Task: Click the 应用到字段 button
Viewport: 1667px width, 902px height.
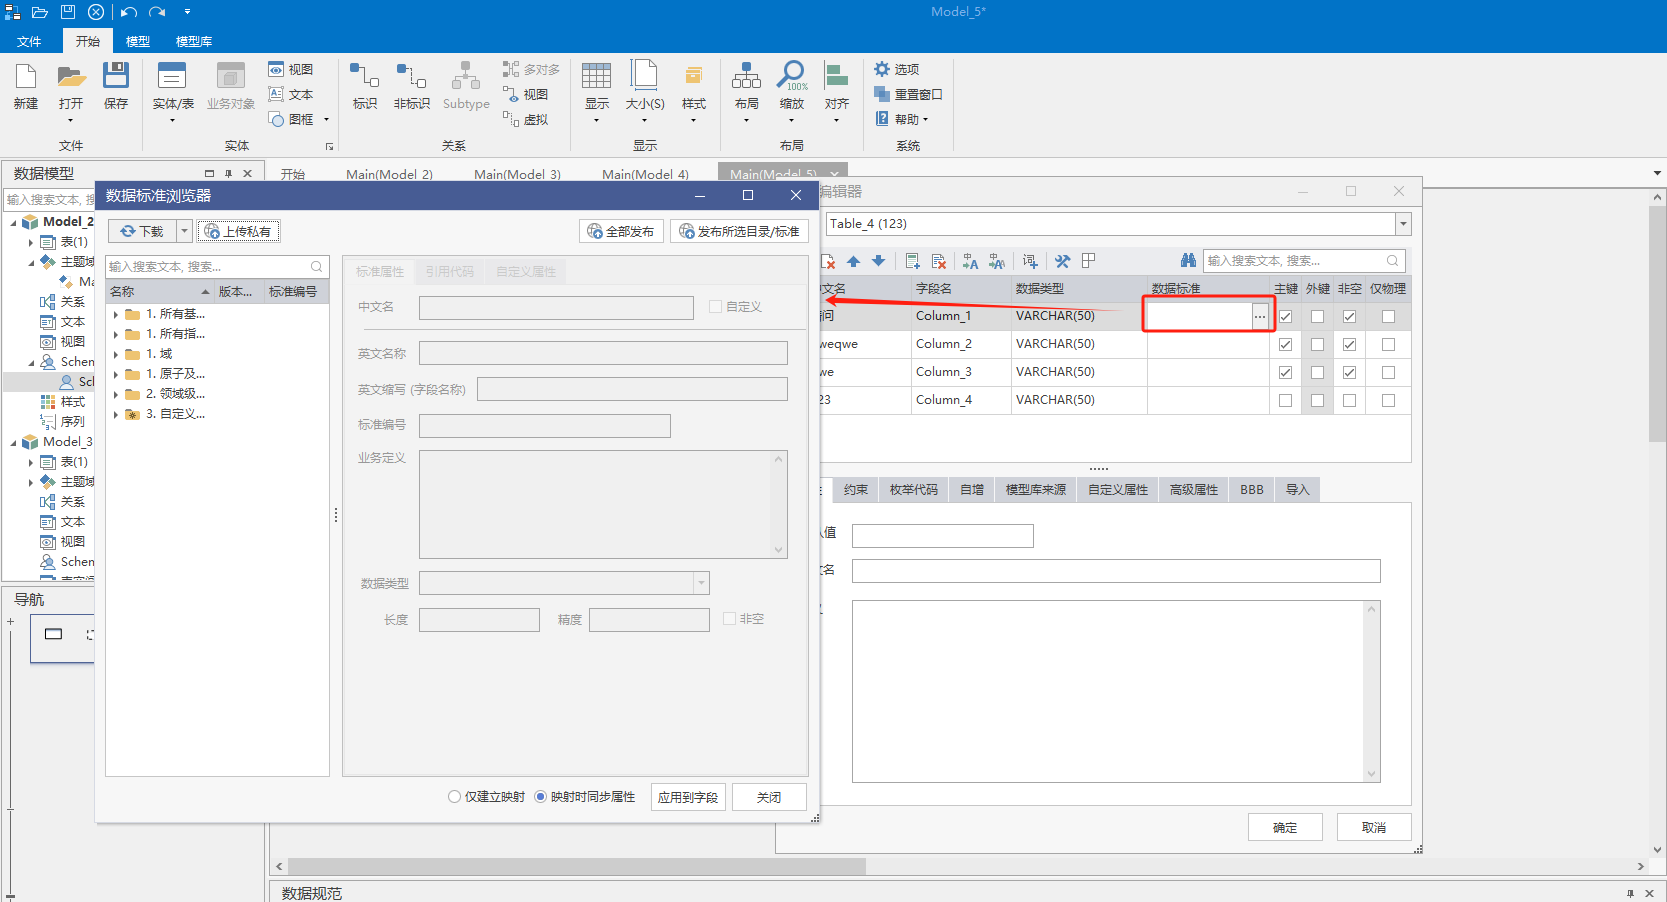Action: pos(688,797)
